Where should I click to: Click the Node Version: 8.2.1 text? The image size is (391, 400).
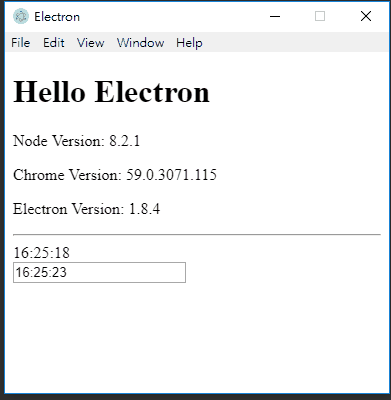click(x=76, y=141)
